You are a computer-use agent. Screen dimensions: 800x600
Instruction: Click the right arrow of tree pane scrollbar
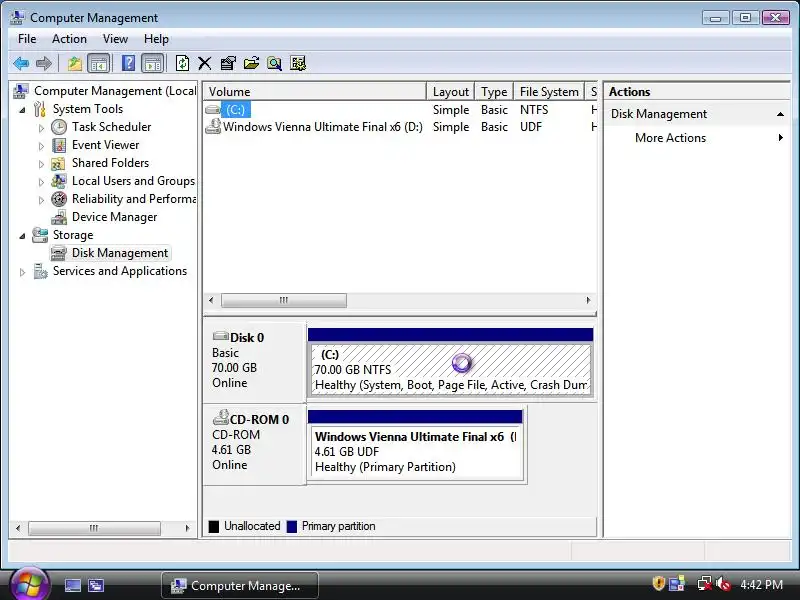click(187, 528)
